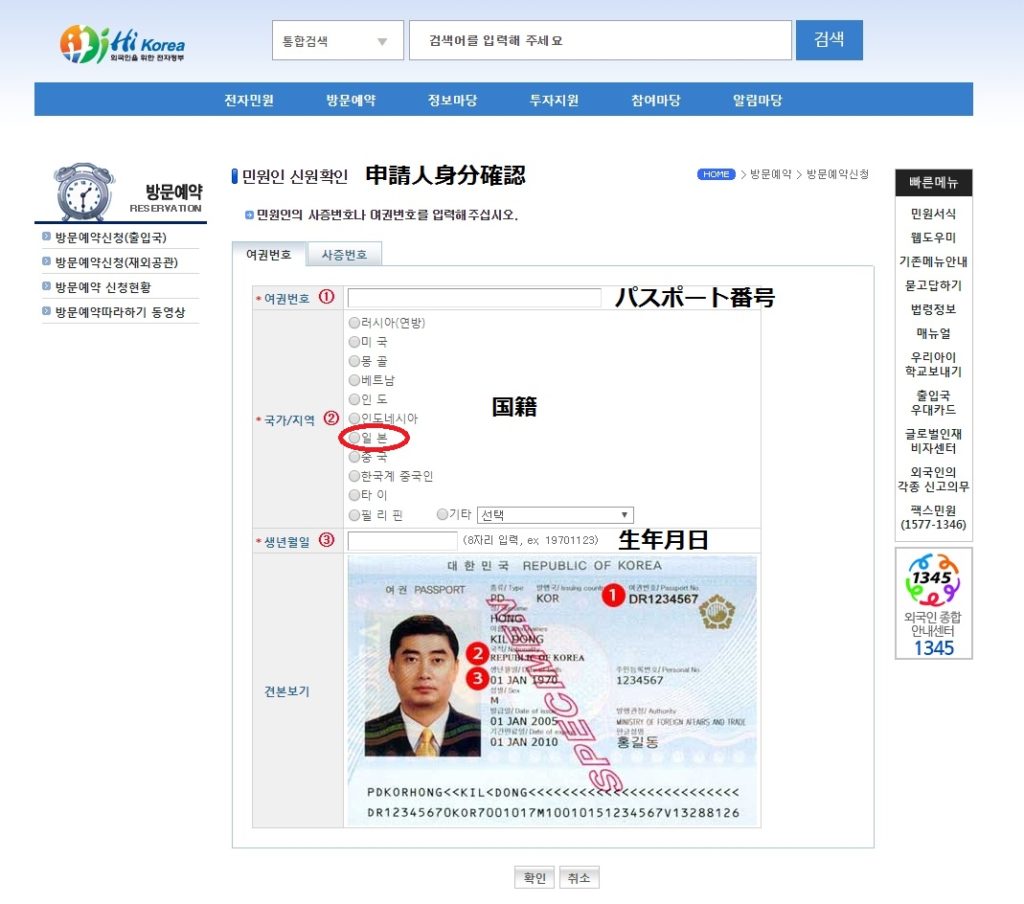This screenshot has width=1024, height=904.
Task: Select the 미 국 radio button
Action: tap(354, 342)
